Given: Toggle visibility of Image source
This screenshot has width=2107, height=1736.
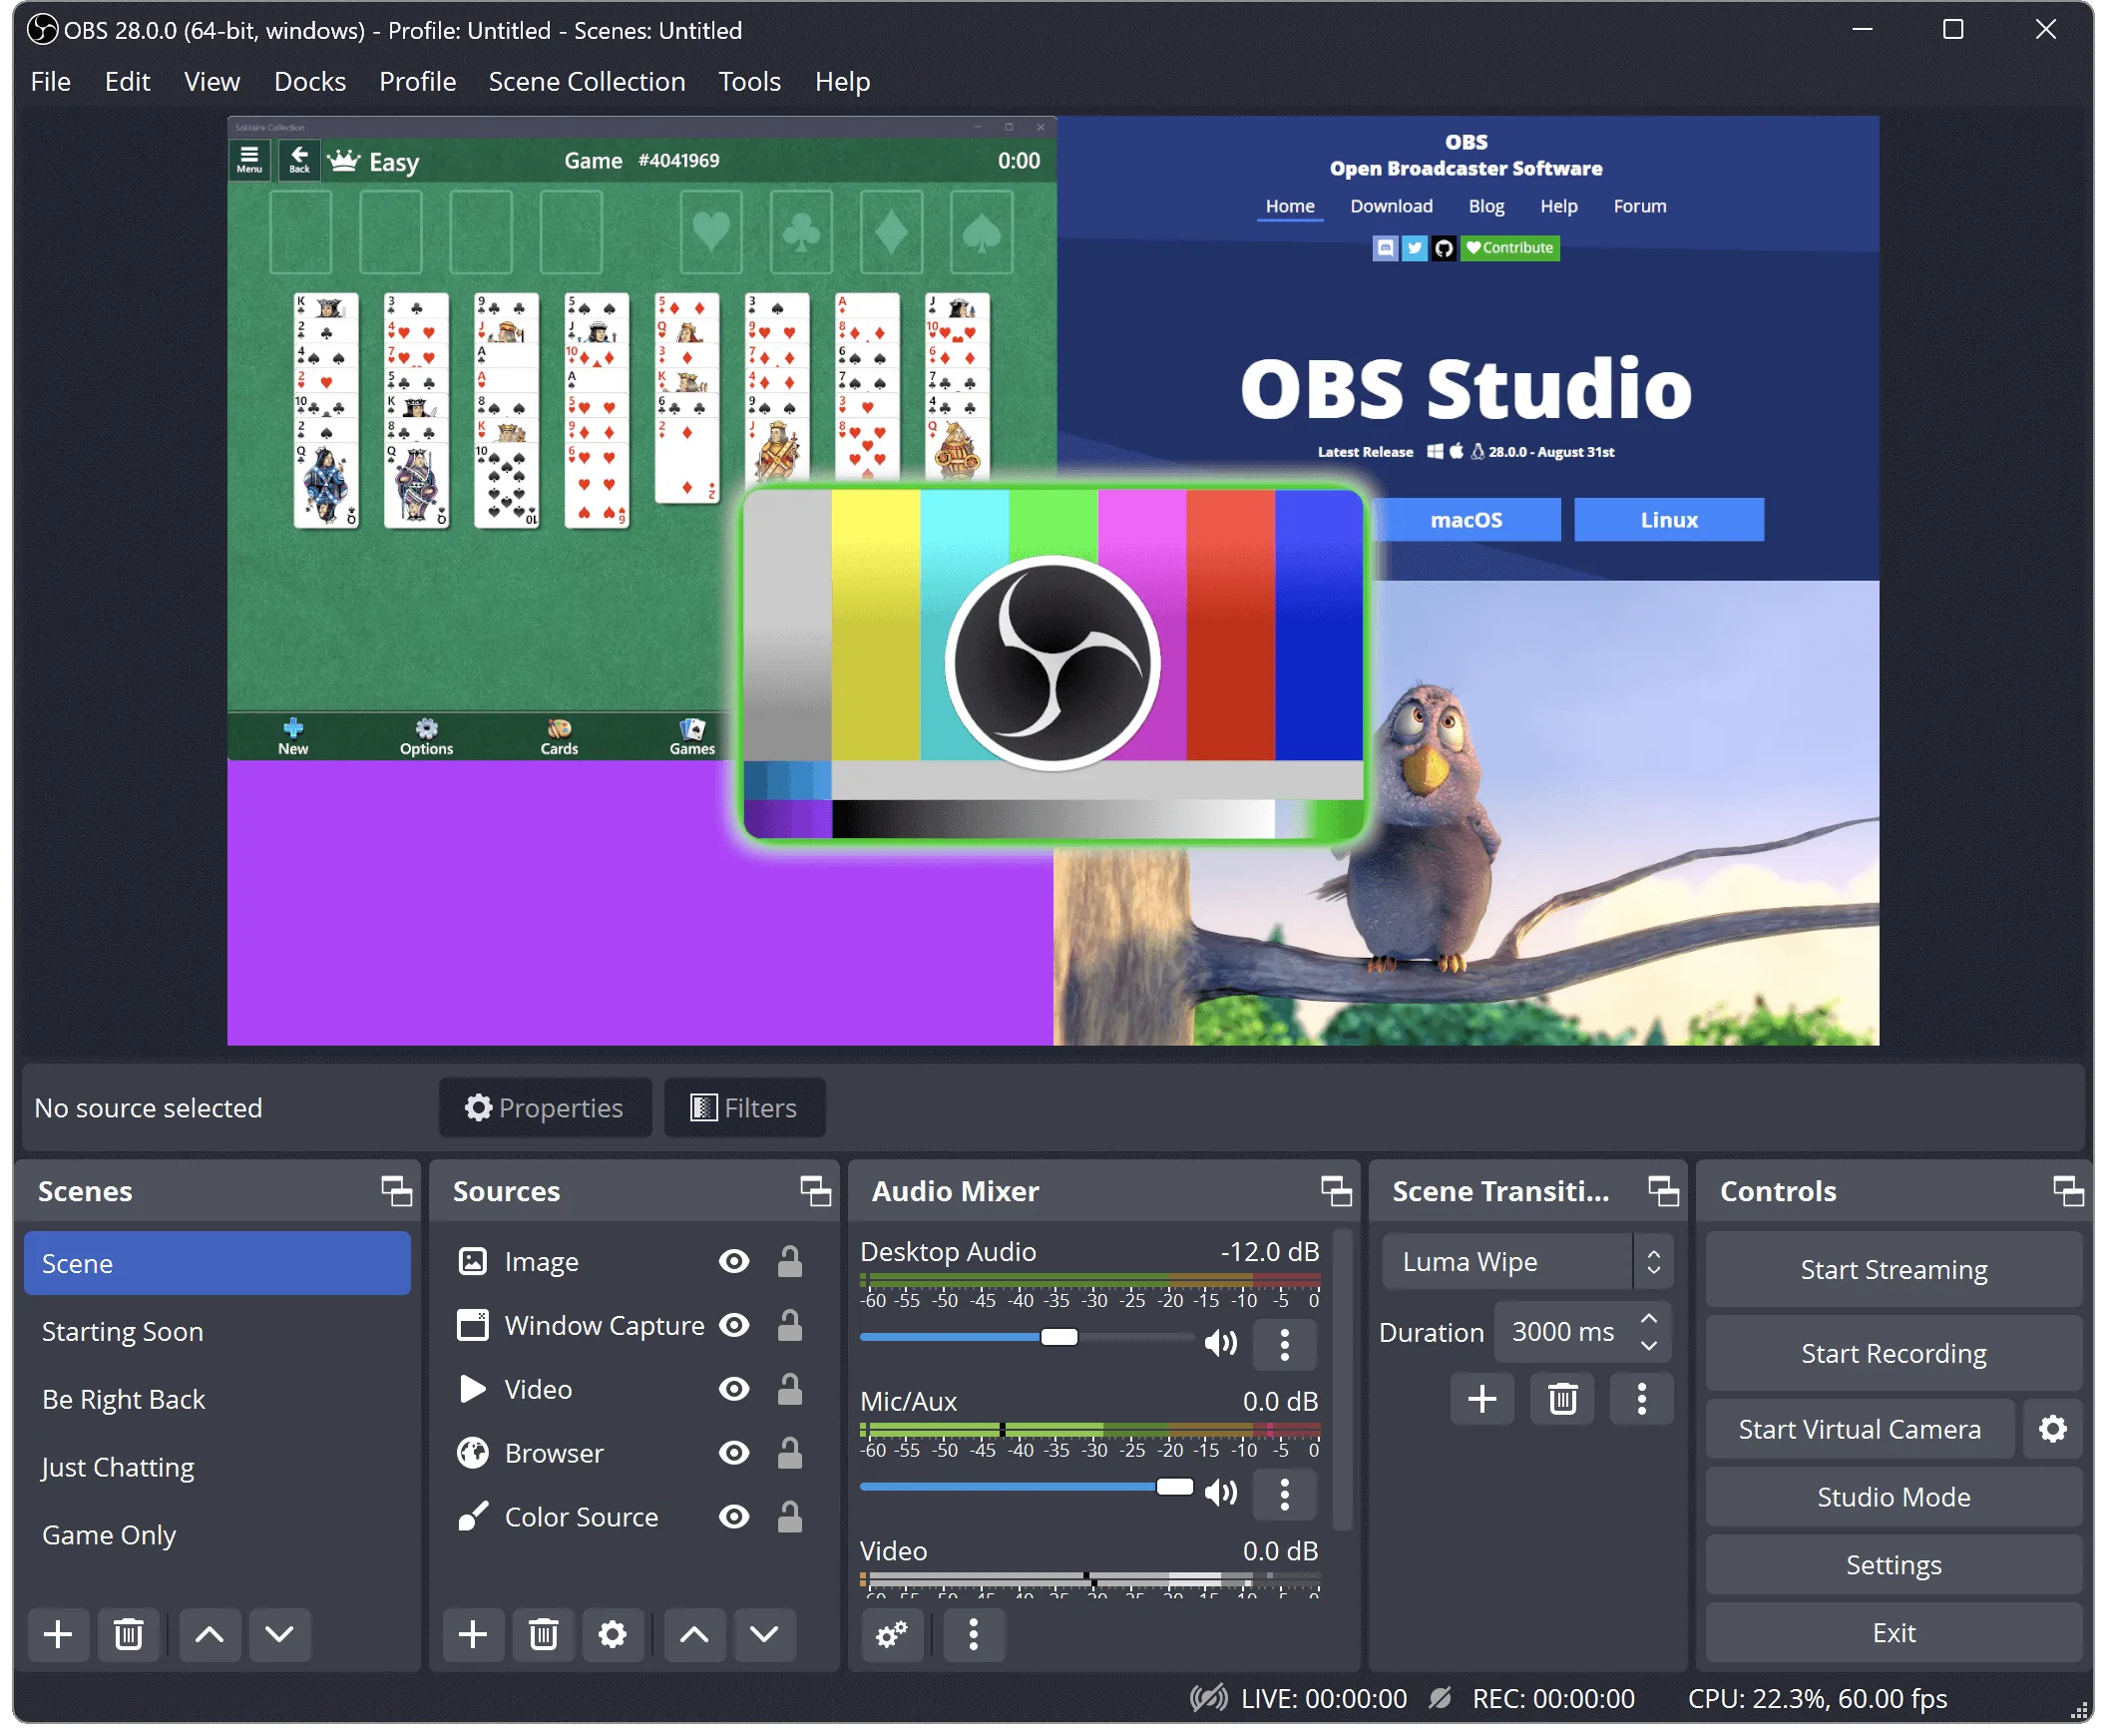Looking at the screenshot, I should [735, 1260].
